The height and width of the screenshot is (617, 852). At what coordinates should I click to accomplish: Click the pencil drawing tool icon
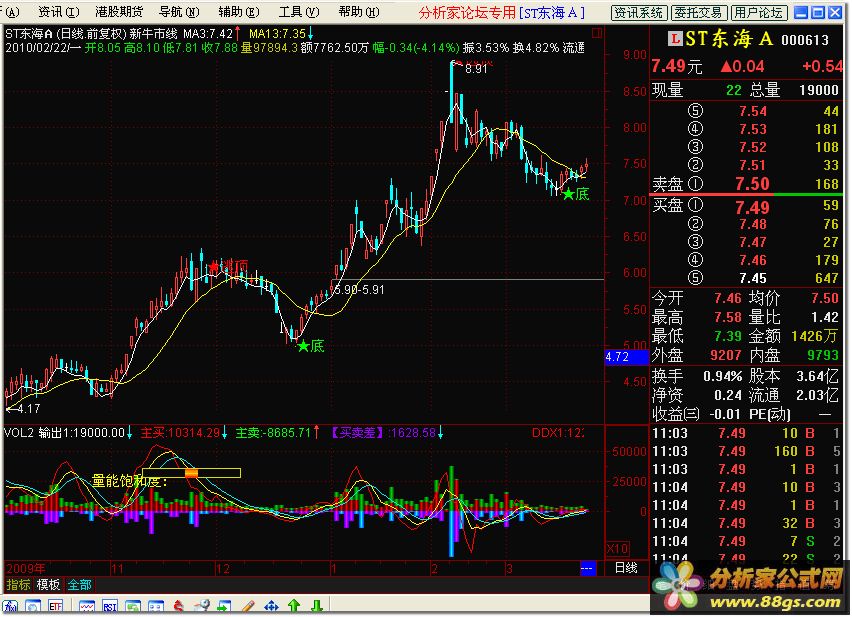[x=248, y=607]
